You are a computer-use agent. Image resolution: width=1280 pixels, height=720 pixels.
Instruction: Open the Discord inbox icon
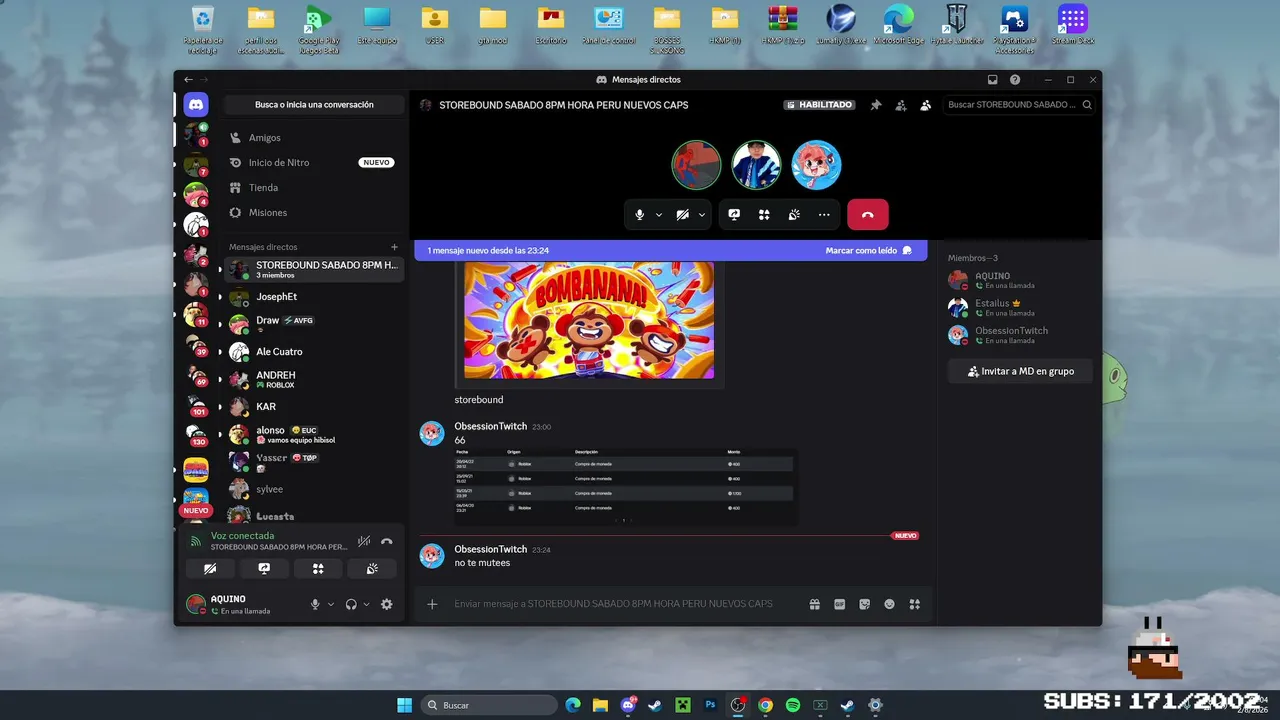point(992,80)
